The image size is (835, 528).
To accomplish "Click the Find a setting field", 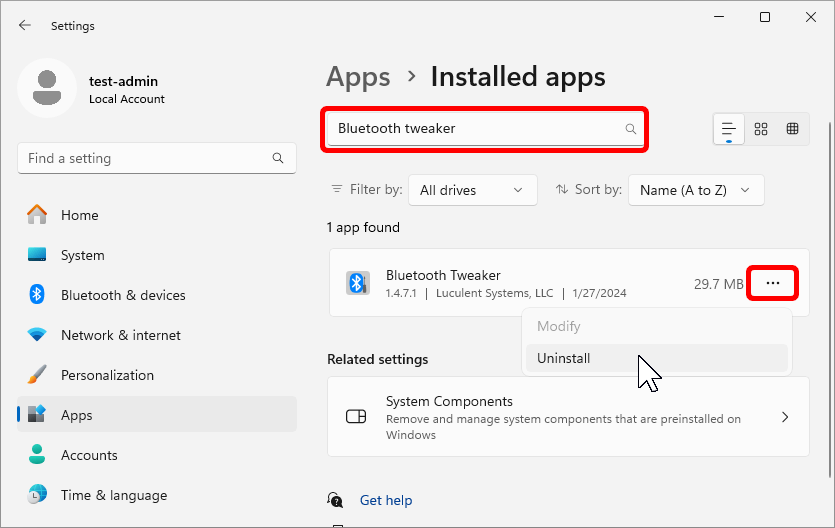I will click(157, 158).
